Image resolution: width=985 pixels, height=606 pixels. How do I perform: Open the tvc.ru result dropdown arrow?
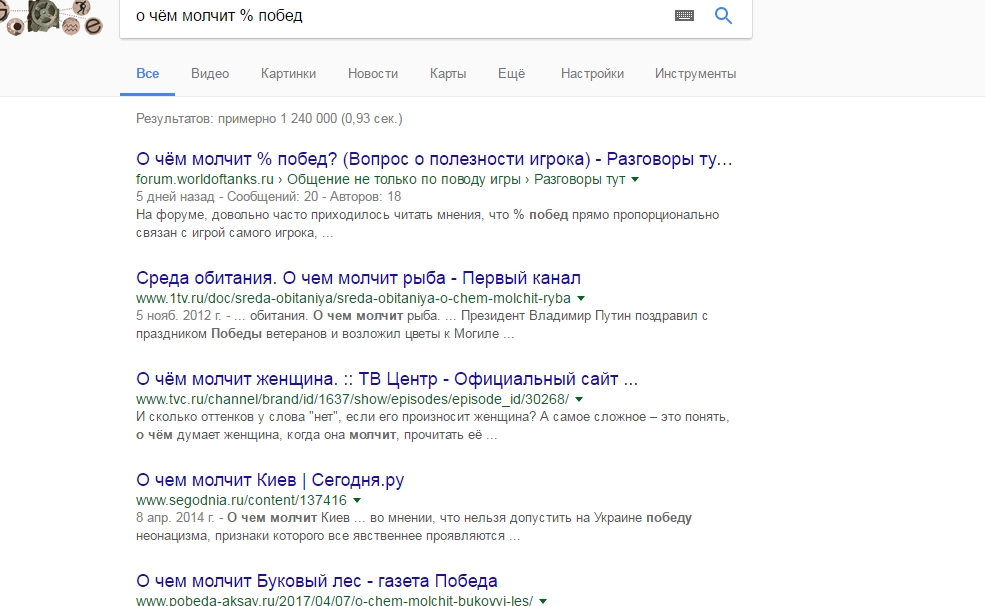pyautogui.click(x=579, y=399)
